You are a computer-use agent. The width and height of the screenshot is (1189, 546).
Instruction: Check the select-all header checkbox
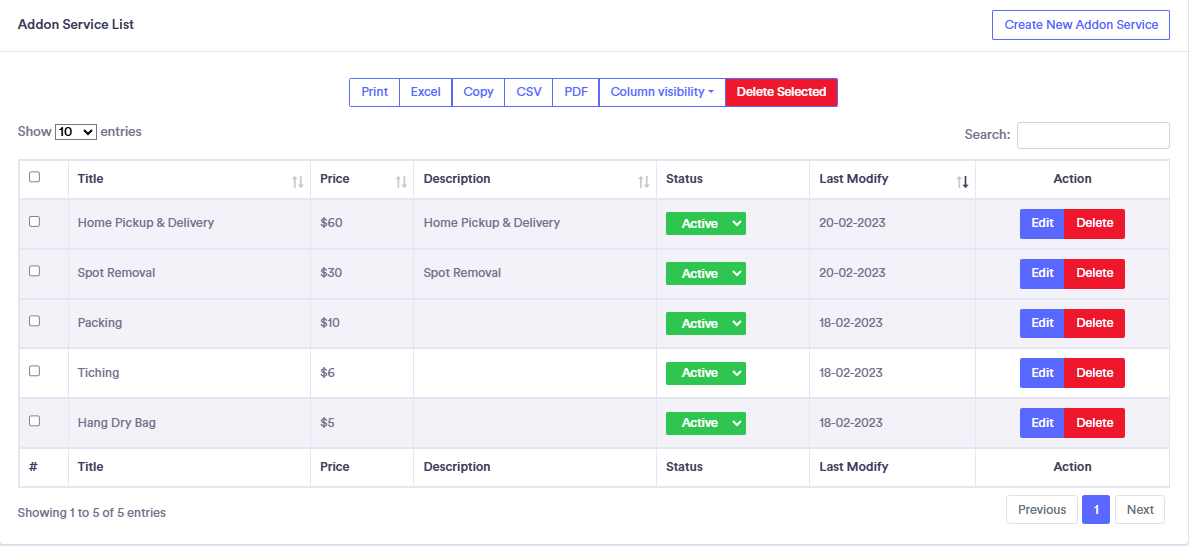point(35,177)
